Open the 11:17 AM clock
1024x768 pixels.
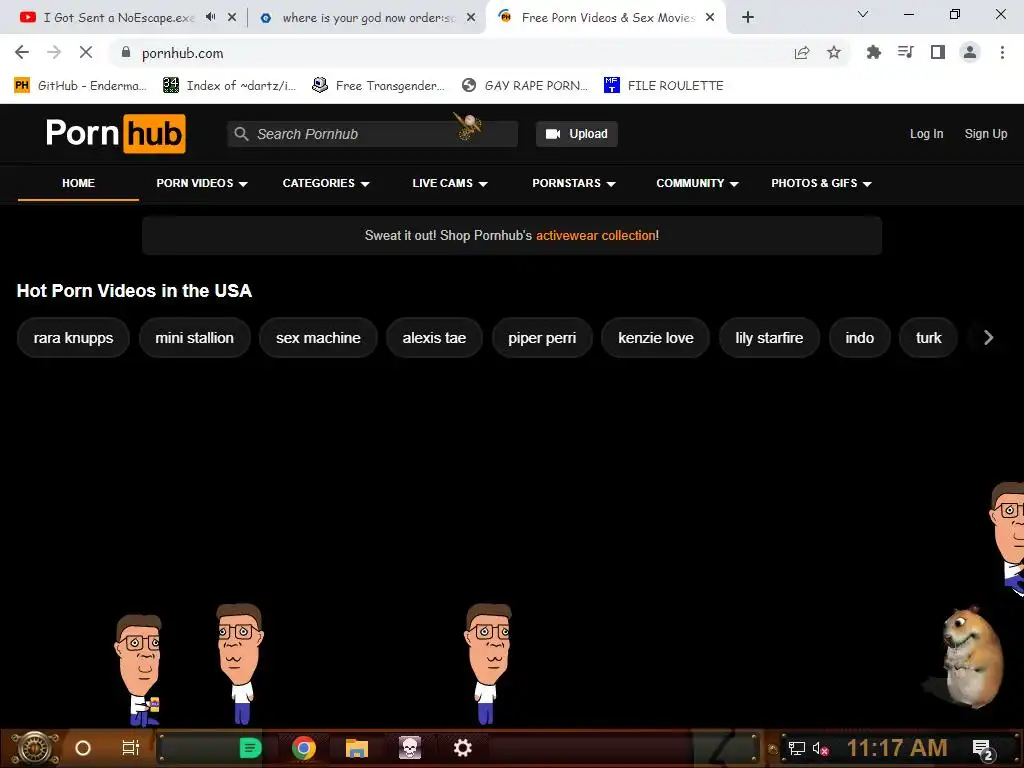(897, 748)
